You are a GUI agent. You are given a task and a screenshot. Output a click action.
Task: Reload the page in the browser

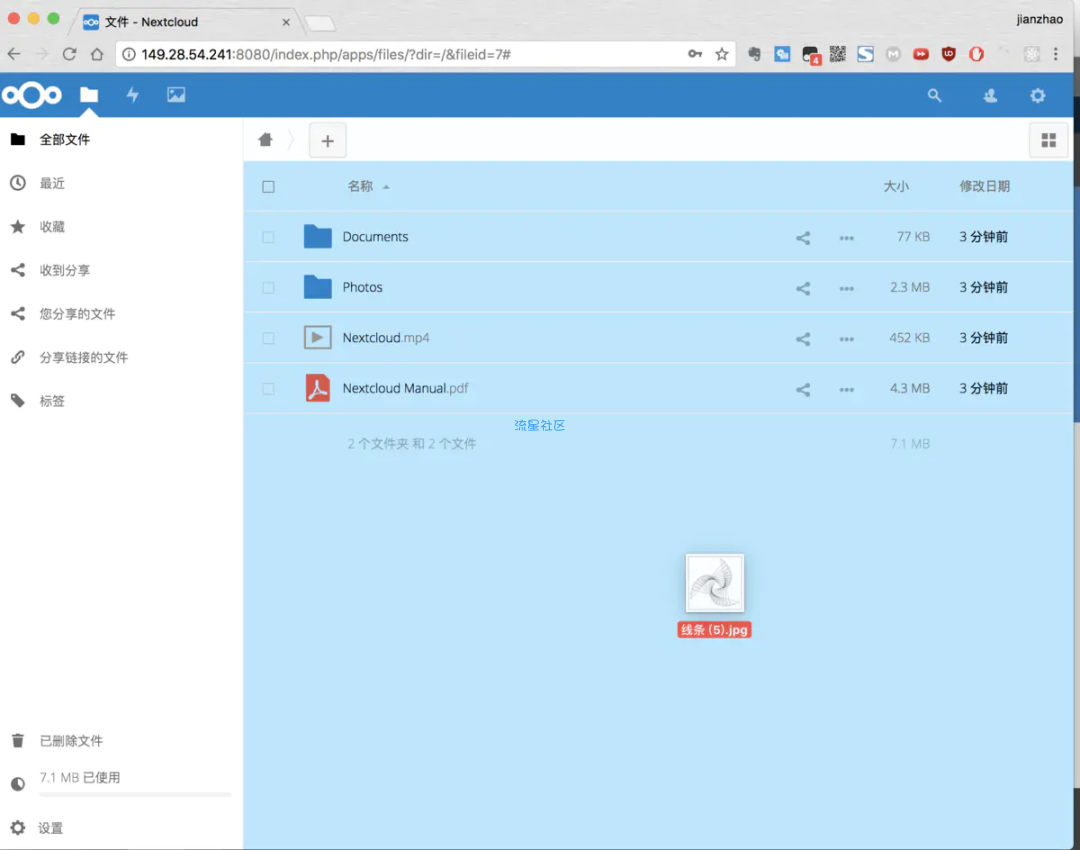(x=69, y=54)
